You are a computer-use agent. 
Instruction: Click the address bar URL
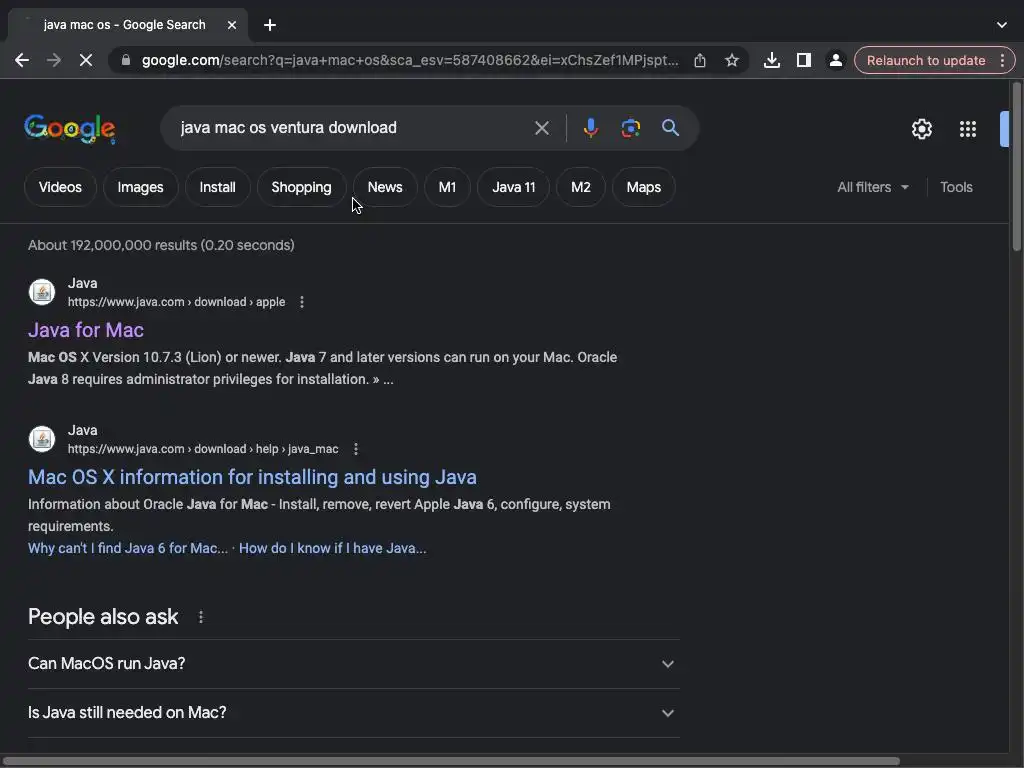point(409,61)
